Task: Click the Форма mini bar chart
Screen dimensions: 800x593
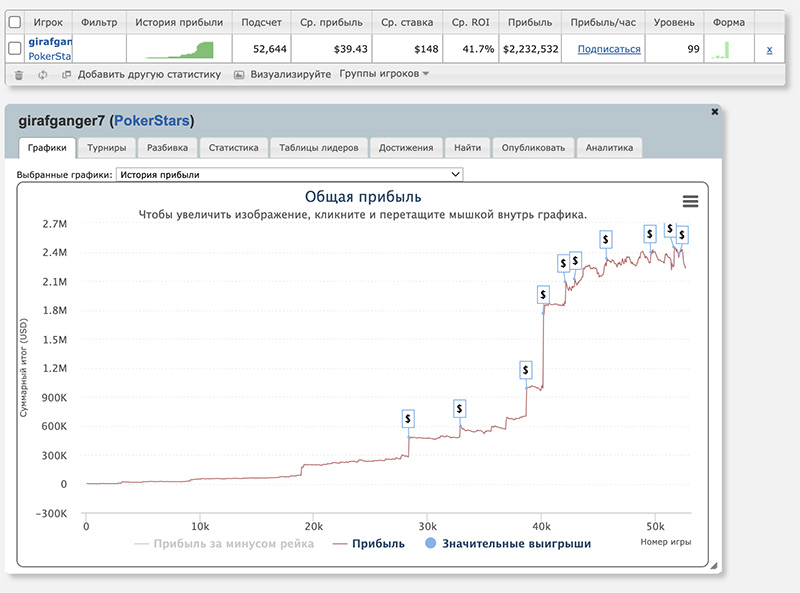Action: click(722, 49)
